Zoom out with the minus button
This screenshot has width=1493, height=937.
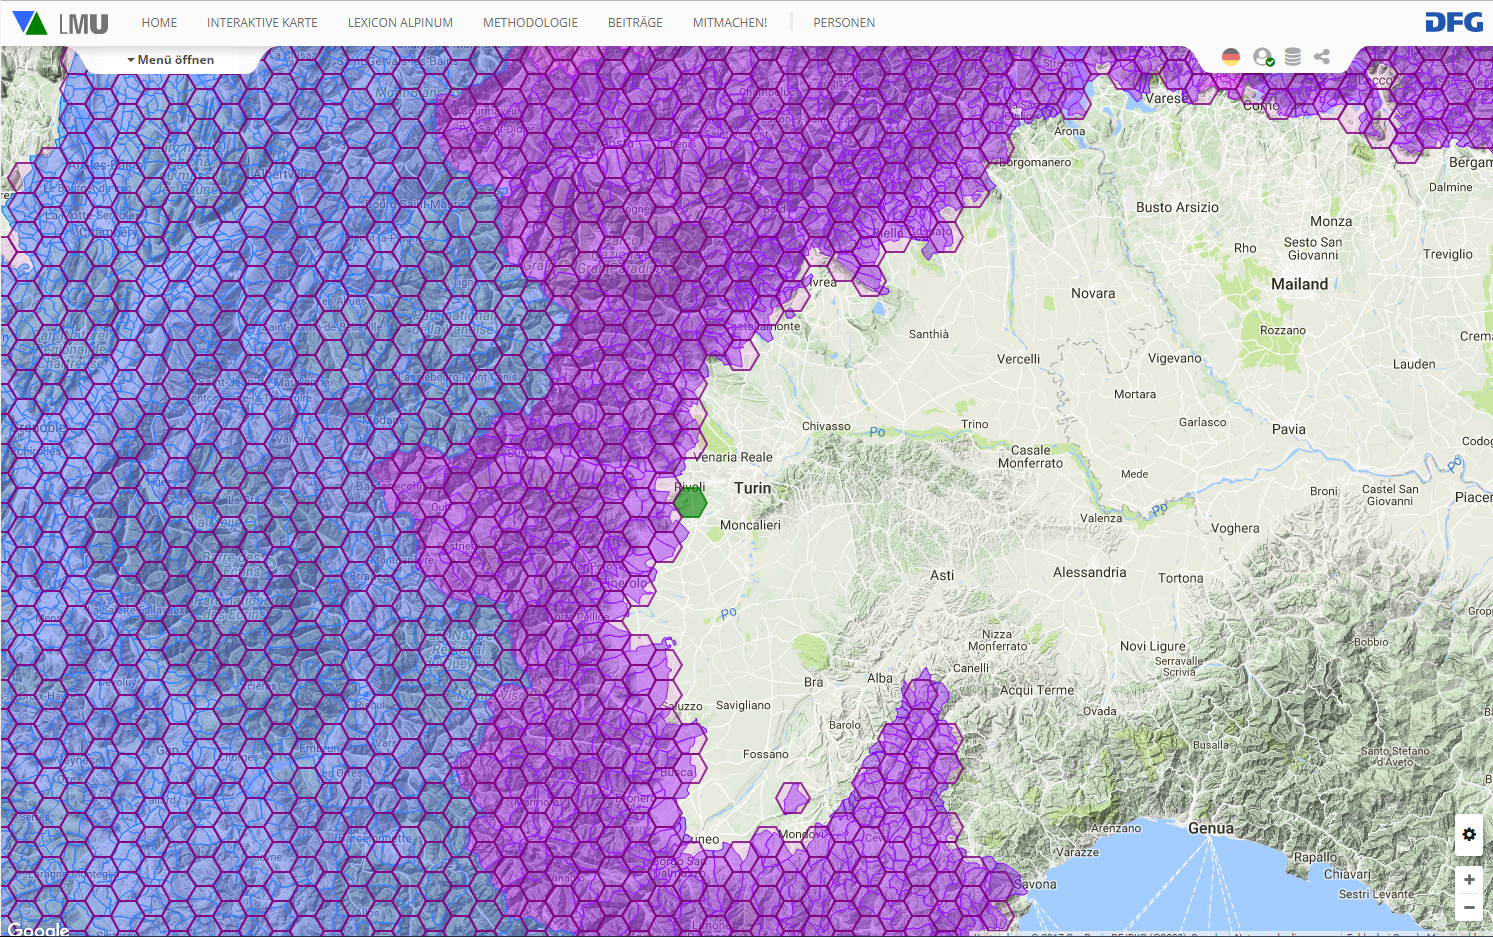tap(1469, 908)
